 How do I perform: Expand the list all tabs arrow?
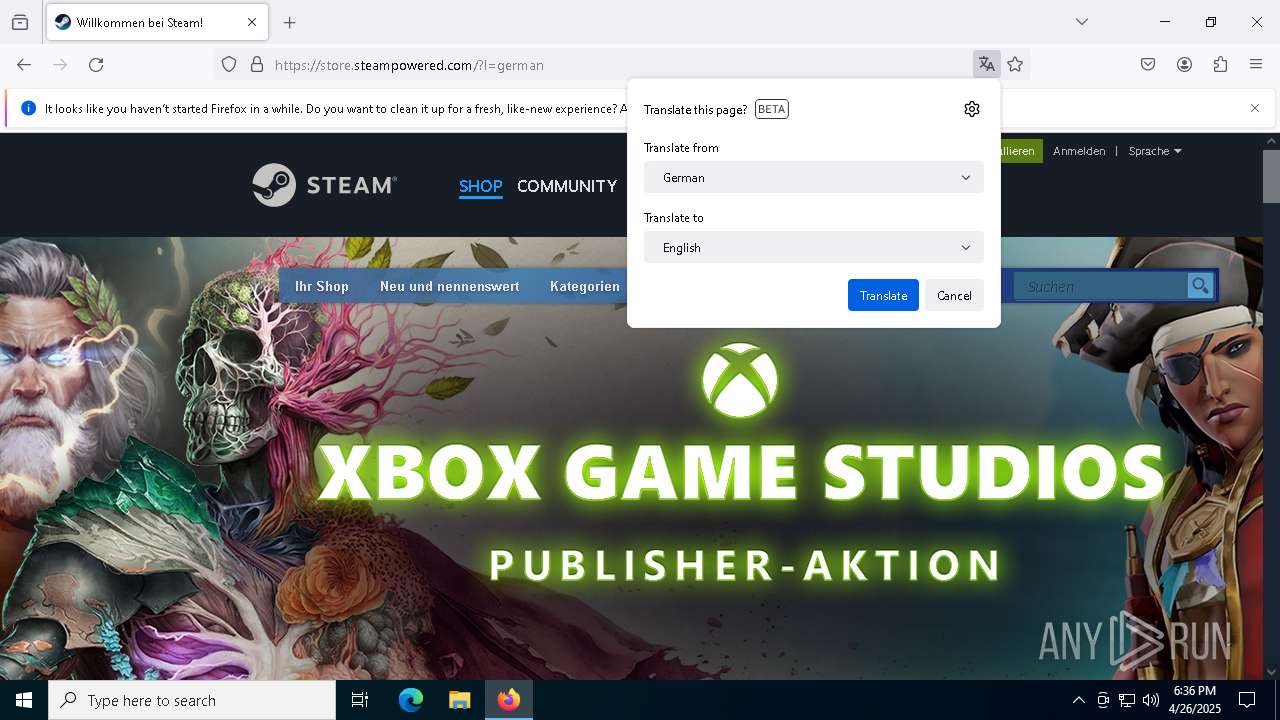coord(1082,22)
